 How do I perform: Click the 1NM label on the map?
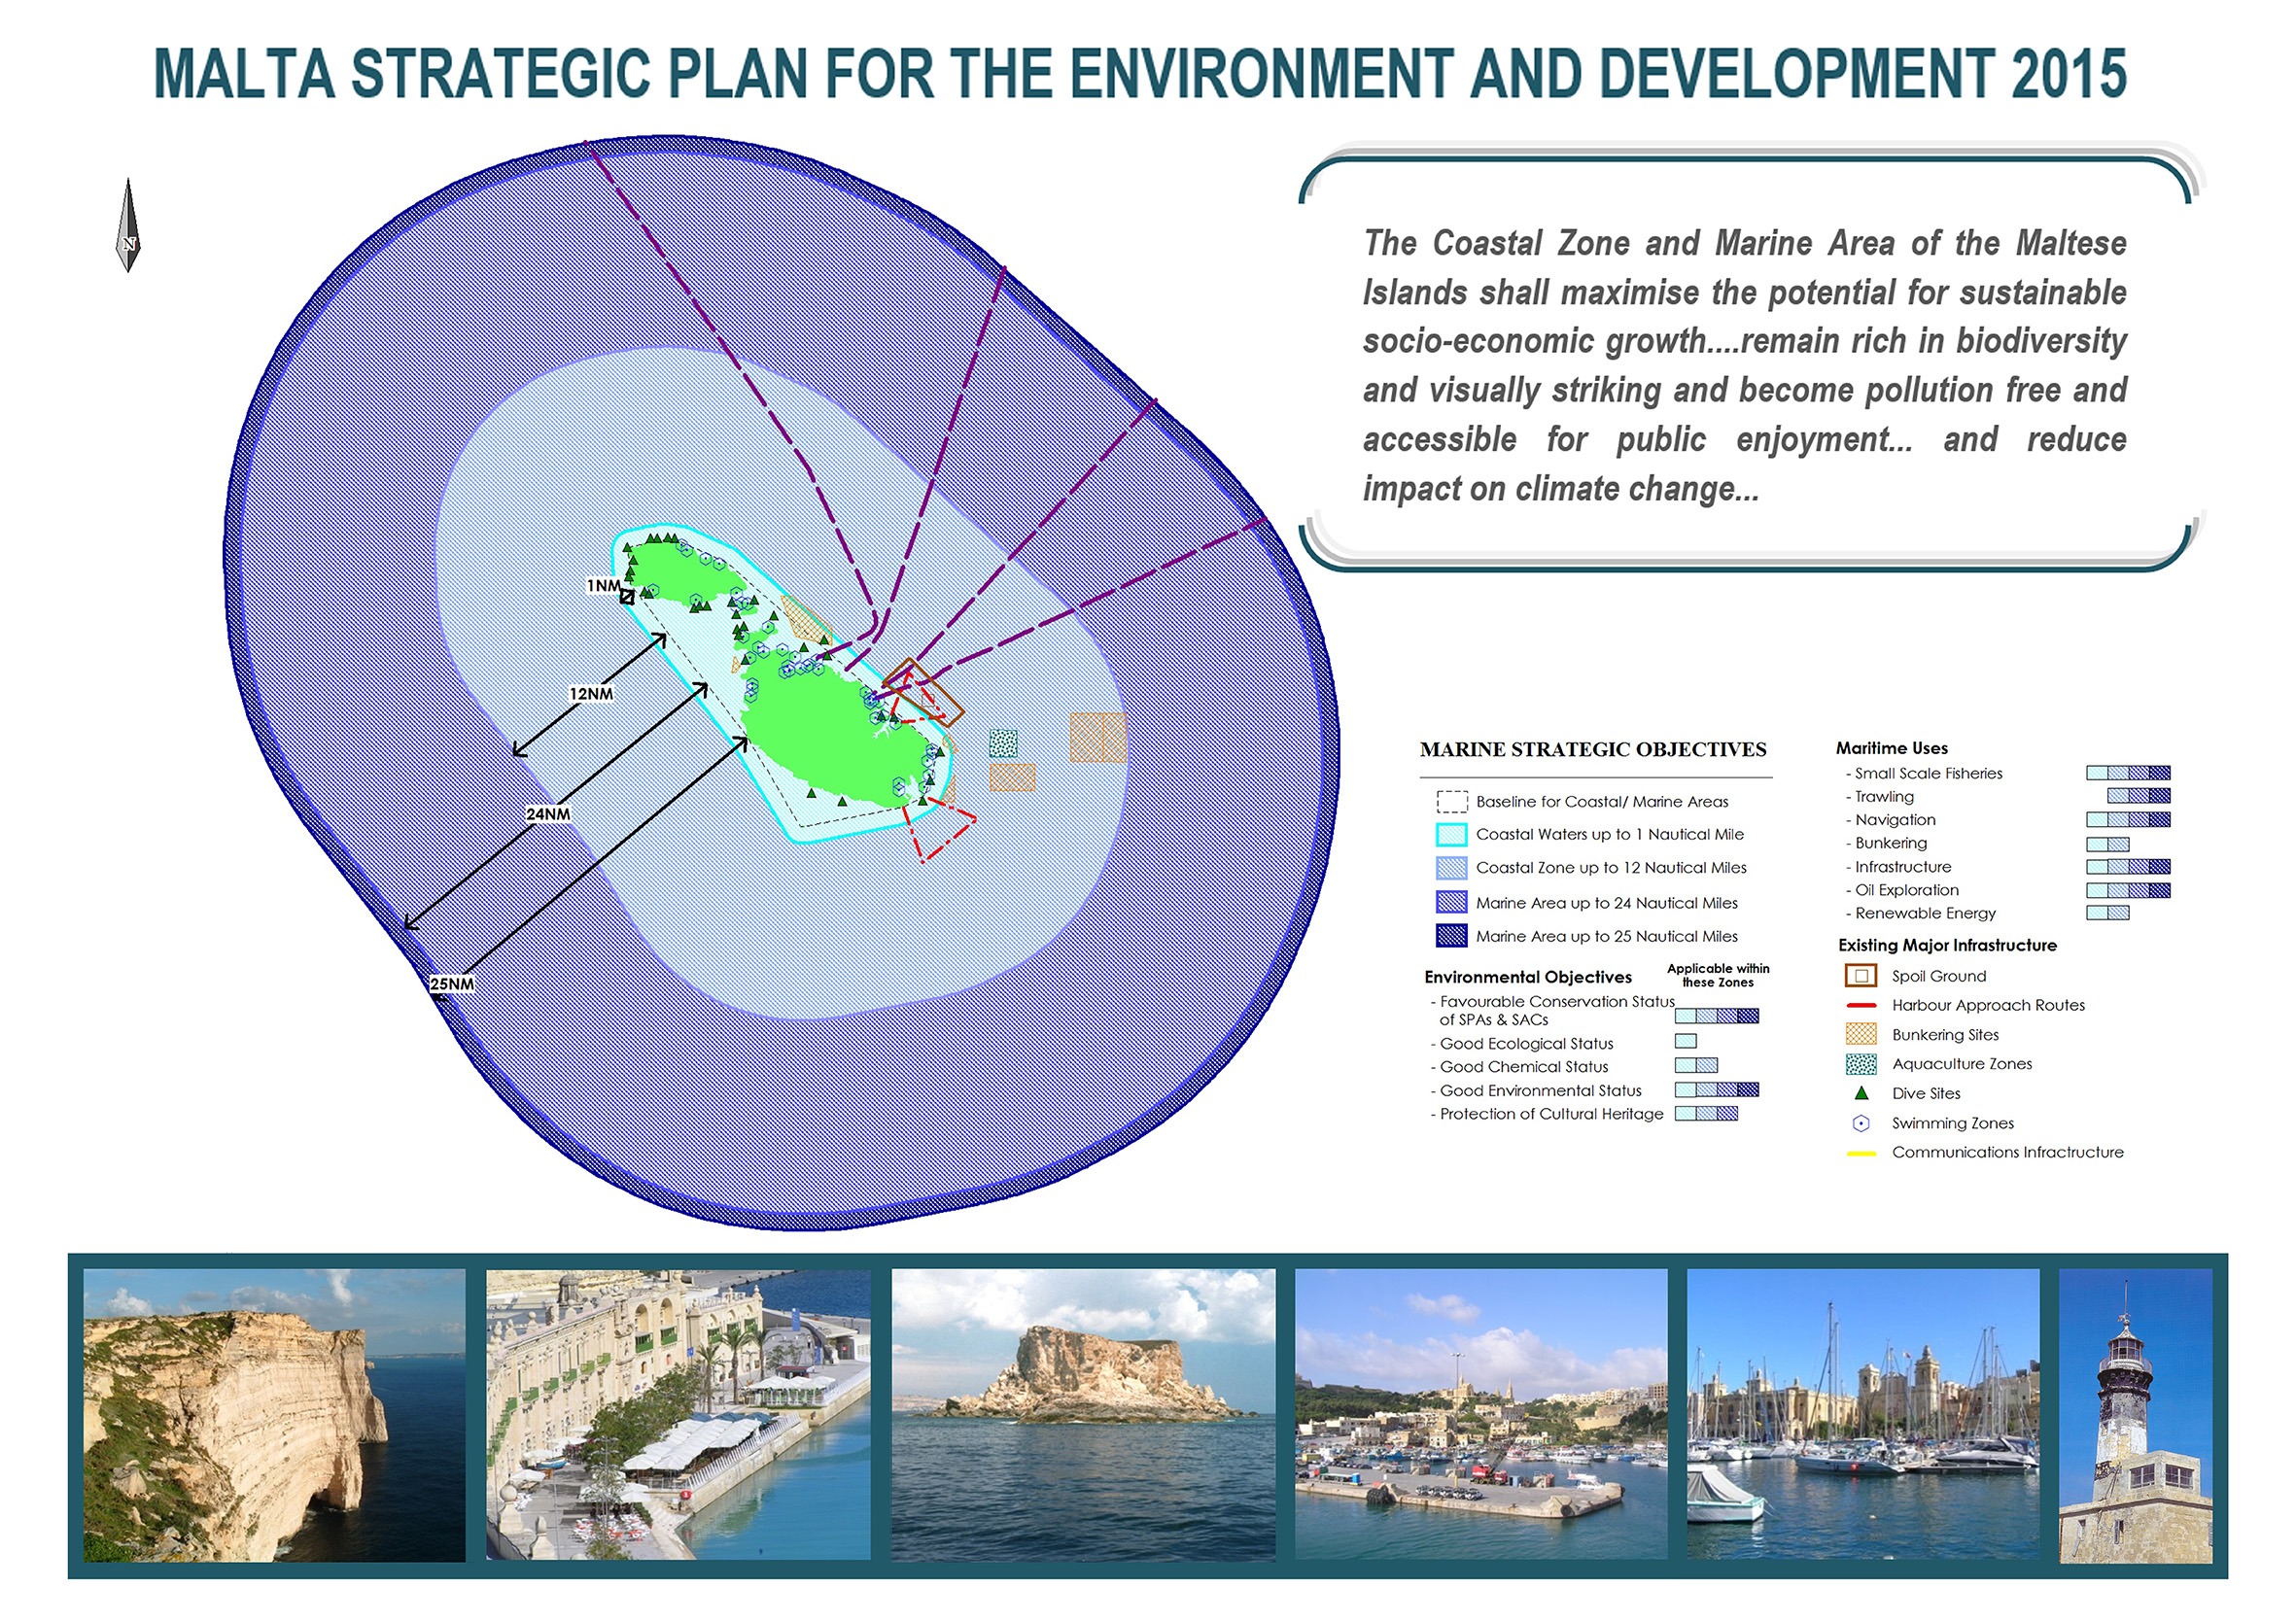coord(603,586)
